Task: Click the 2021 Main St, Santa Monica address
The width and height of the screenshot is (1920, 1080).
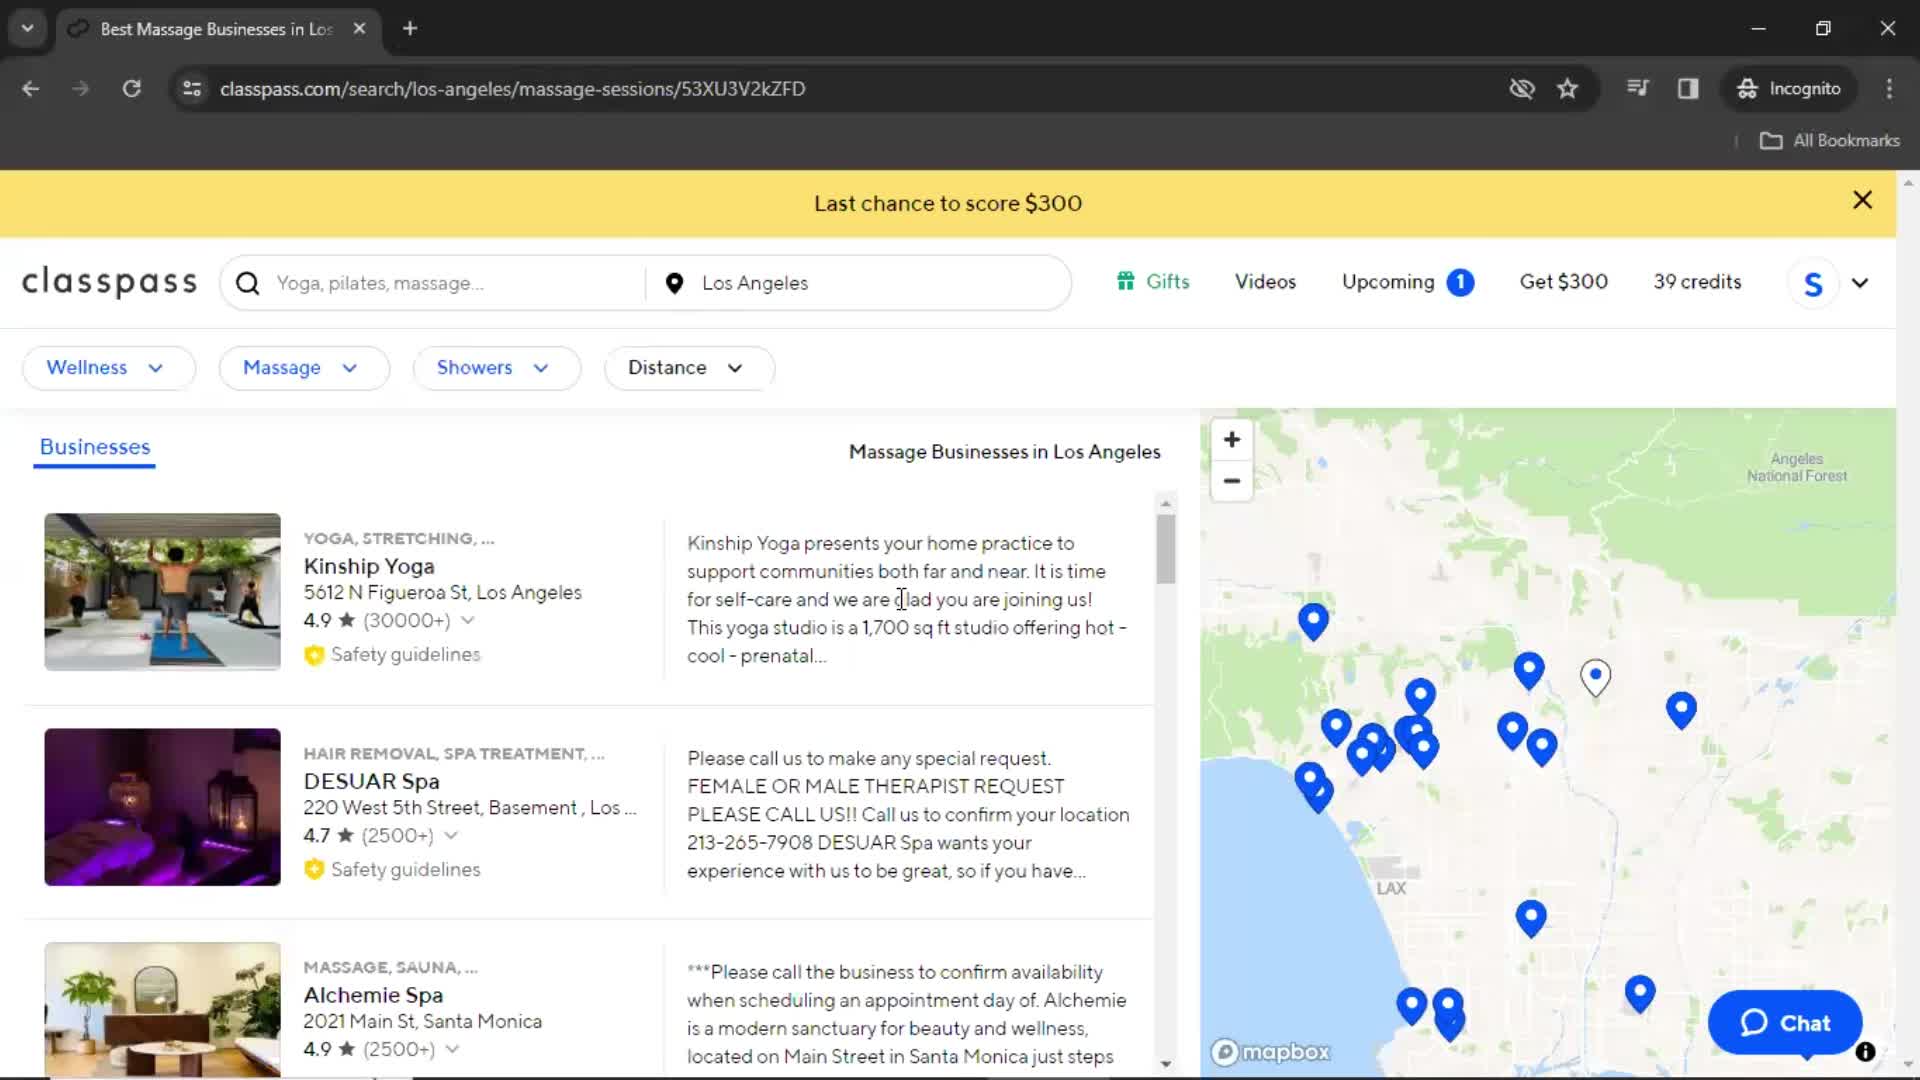Action: 422,1022
